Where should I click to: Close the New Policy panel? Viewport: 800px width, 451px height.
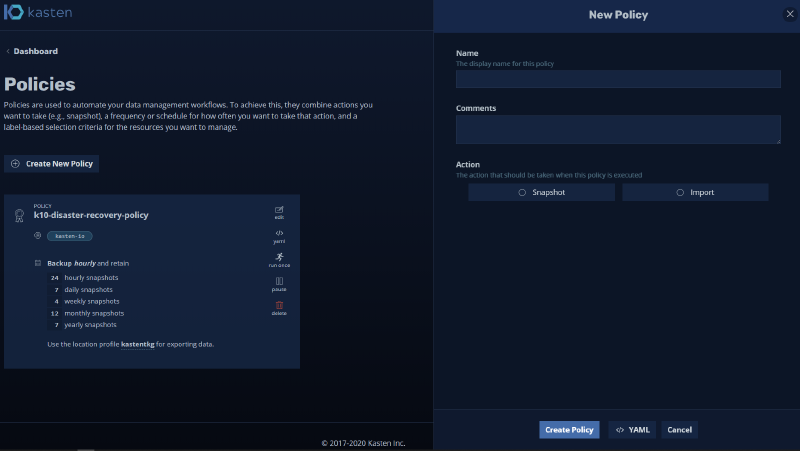pos(790,14)
